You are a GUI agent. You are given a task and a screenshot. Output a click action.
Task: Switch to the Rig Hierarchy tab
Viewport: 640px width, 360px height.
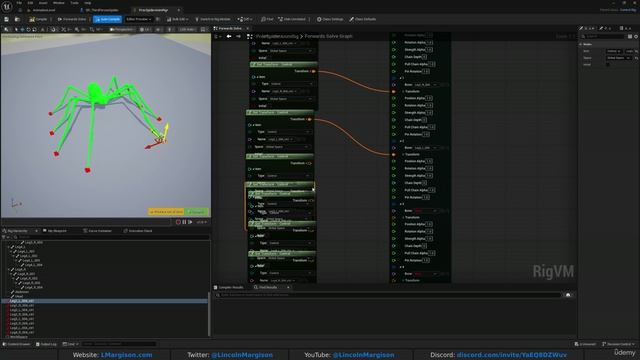coord(19,231)
